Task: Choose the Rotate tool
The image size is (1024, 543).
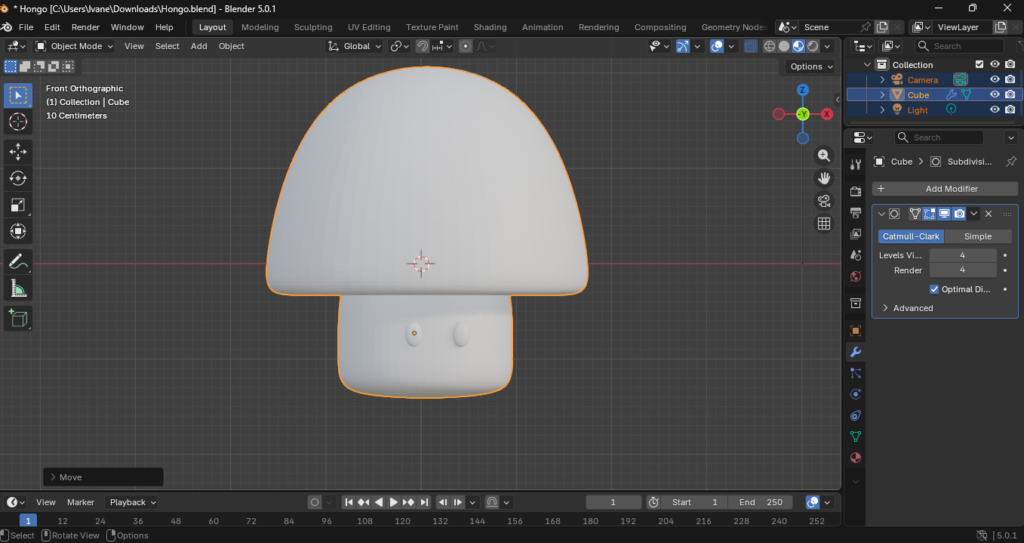Action: pyautogui.click(x=18, y=178)
